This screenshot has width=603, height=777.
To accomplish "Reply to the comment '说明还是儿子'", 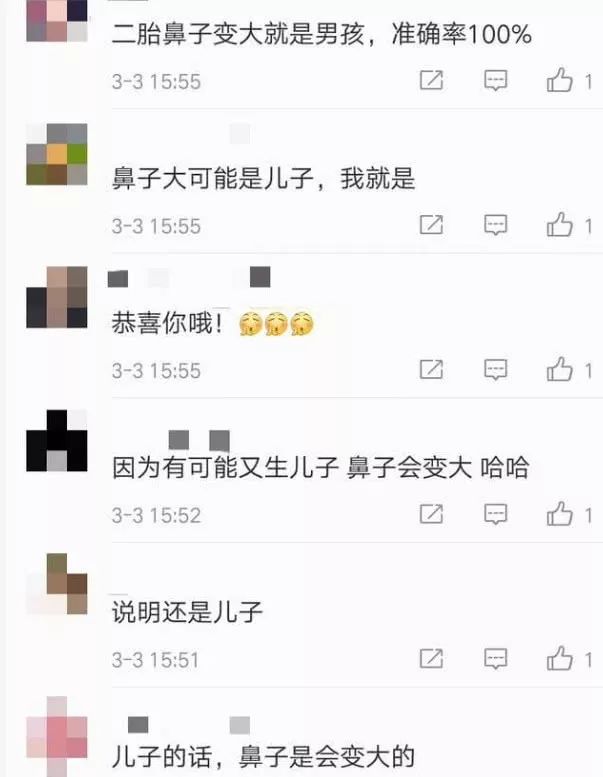I will [495, 659].
